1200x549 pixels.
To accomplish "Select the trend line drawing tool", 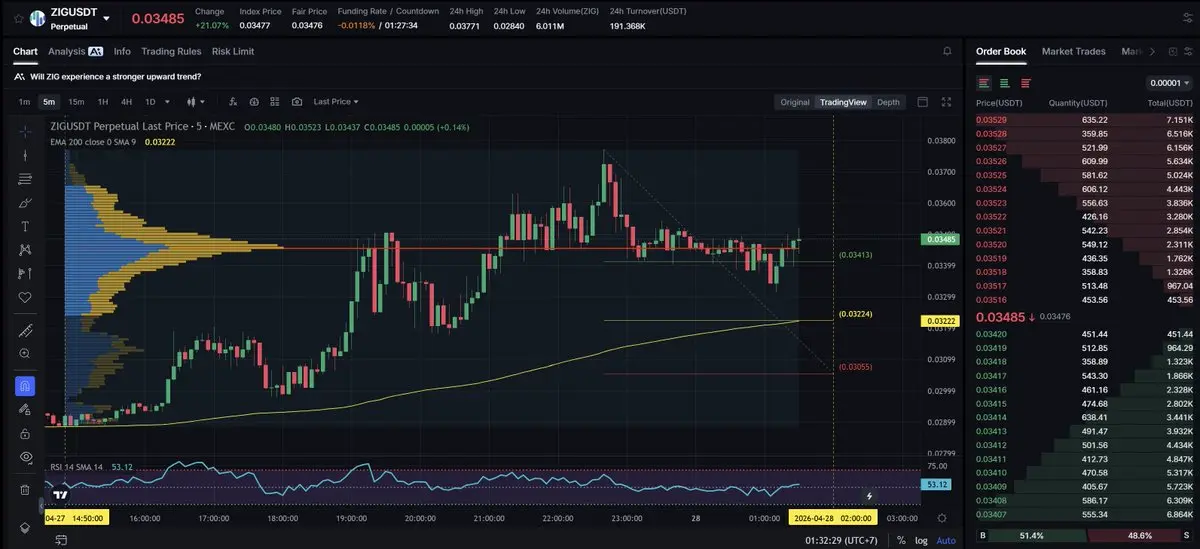I will click(25, 155).
